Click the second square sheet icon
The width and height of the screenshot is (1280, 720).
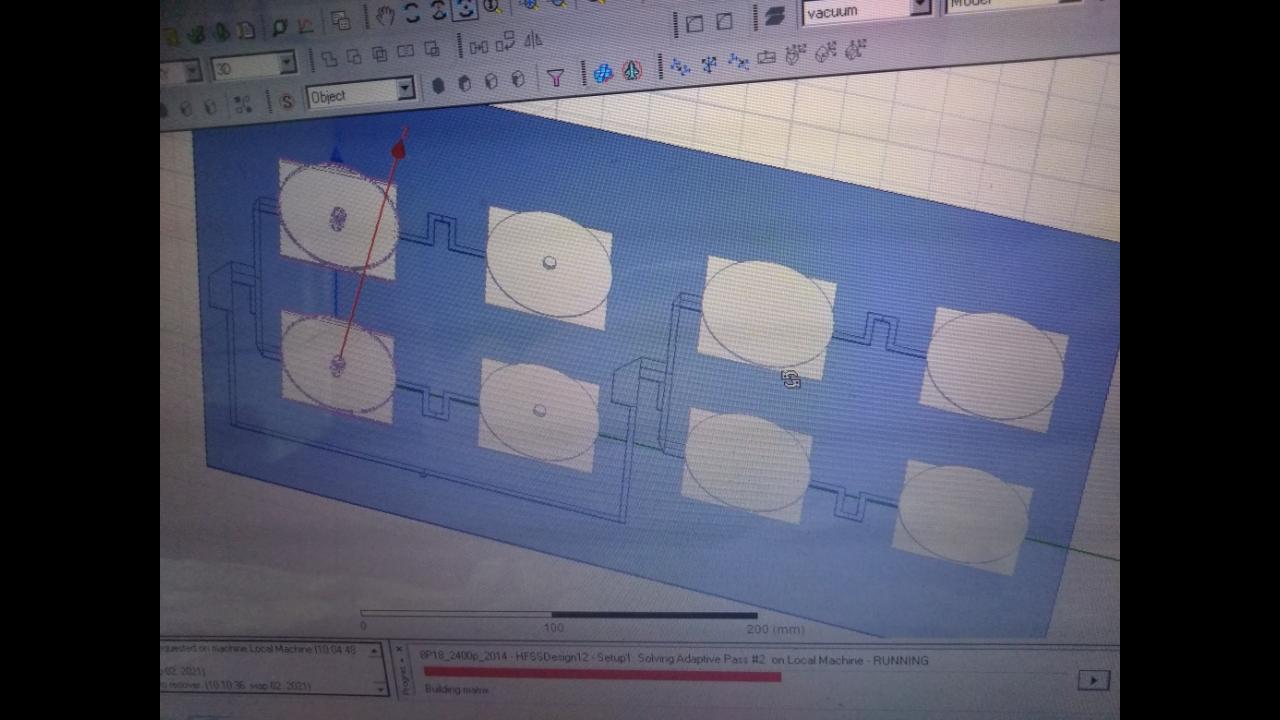coord(724,21)
